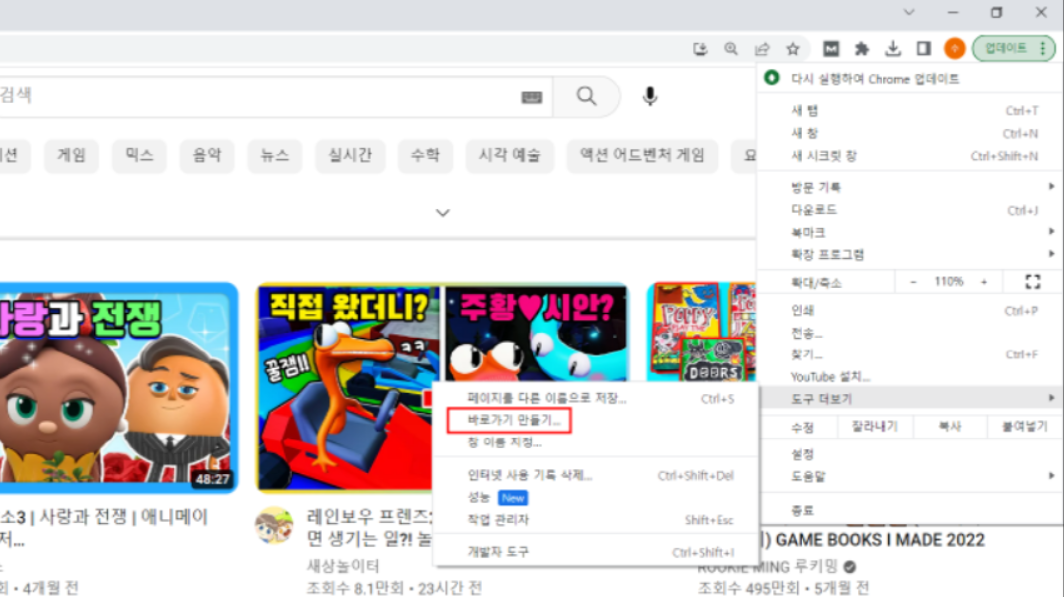Increase zoom with the plus button
Image resolution: width=1064 pixels, height=597 pixels.
(x=984, y=282)
